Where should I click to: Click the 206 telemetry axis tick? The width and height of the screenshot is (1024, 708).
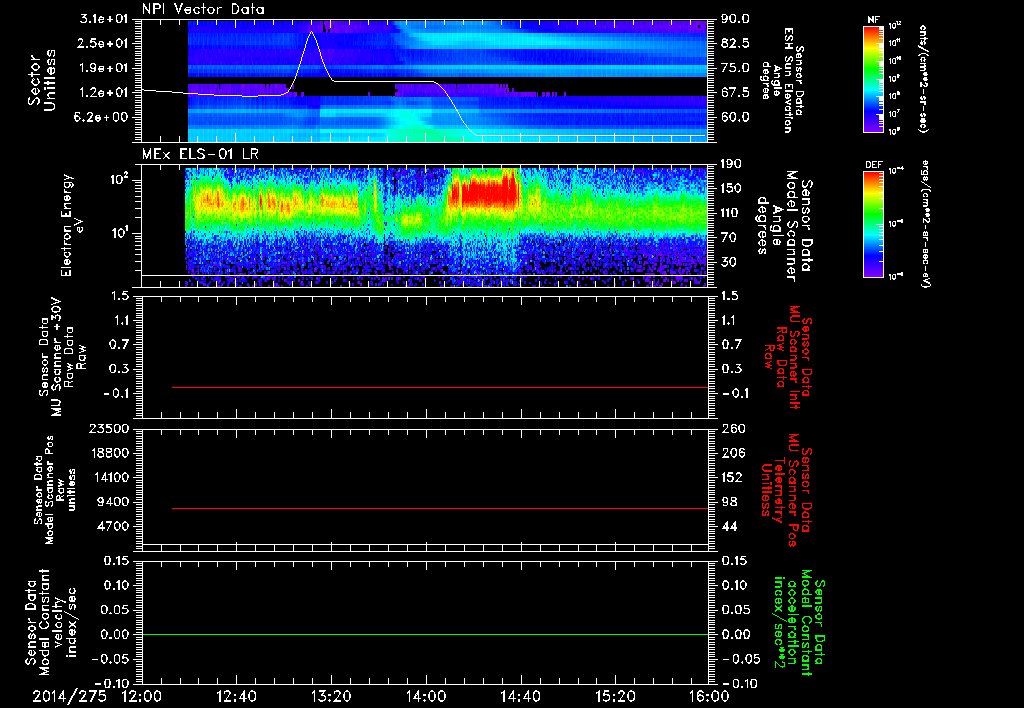click(731, 453)
